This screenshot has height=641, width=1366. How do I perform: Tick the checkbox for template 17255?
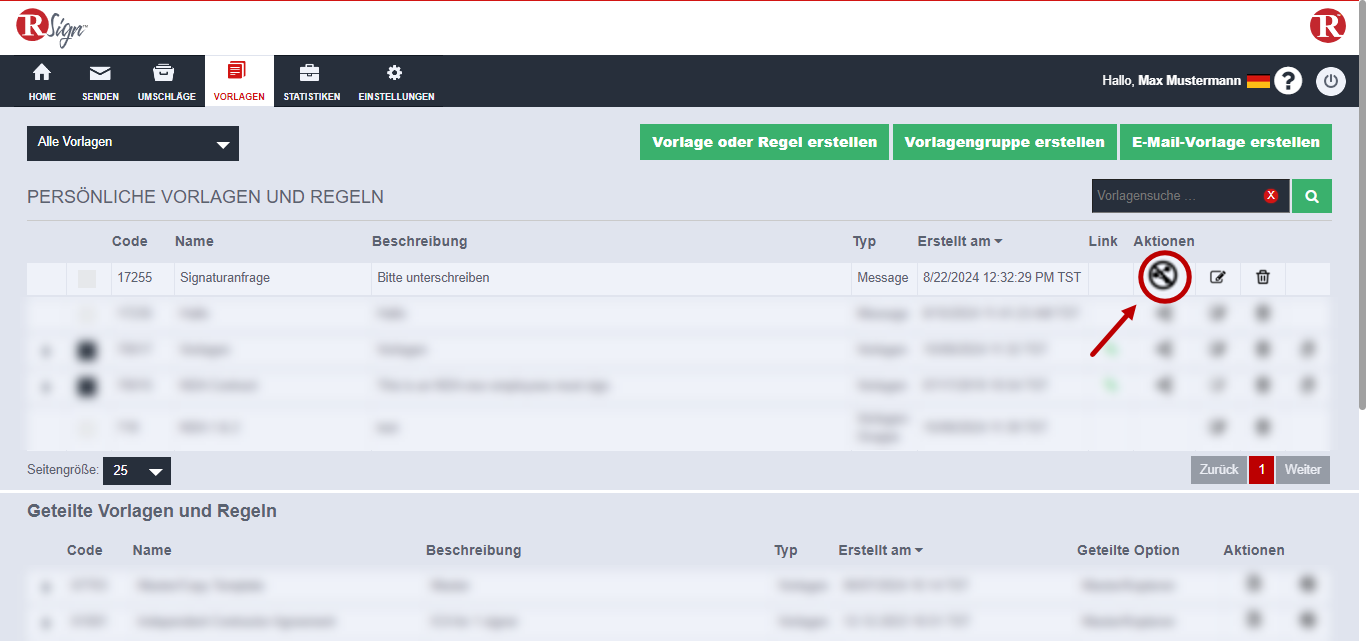coord(87,279)
